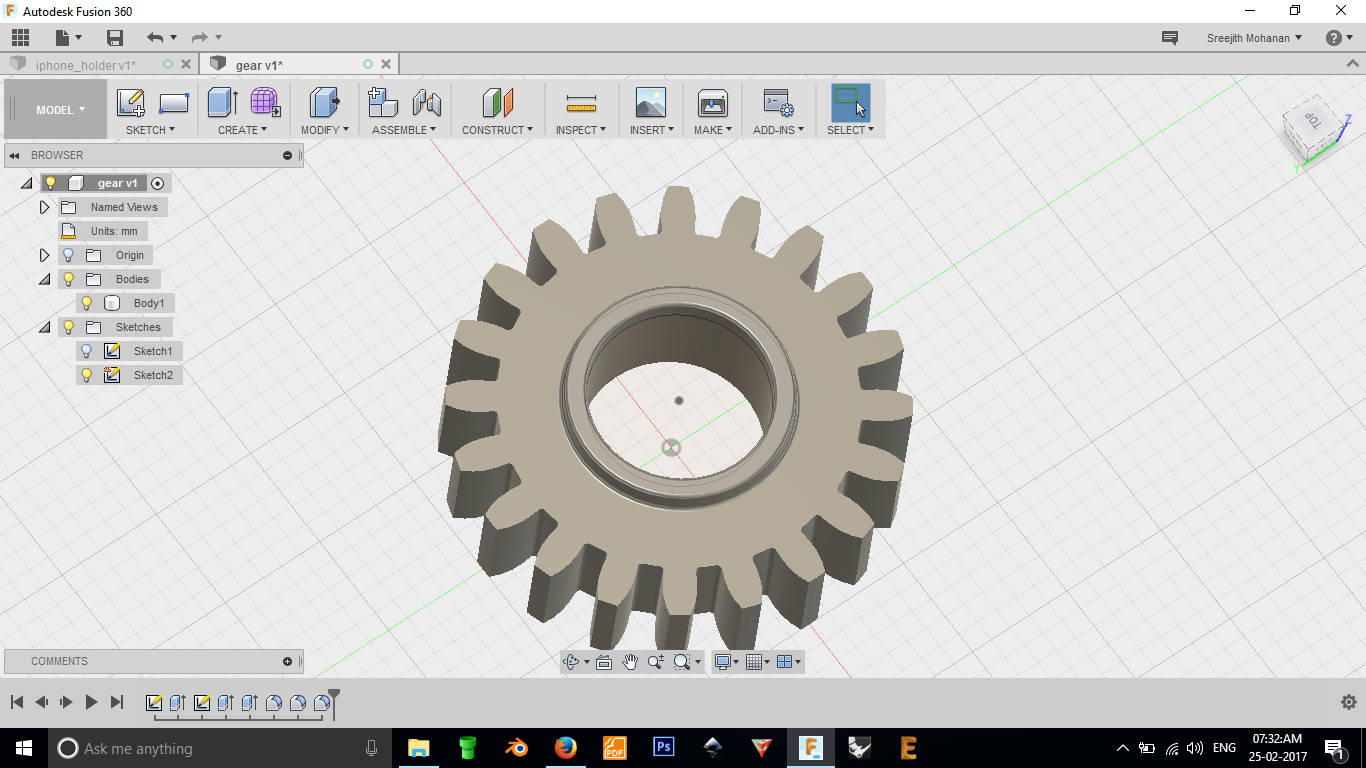Select the Zoom magnifier tool
Viewport: 1366px width, 768px height.
click(x=656, y=662)
